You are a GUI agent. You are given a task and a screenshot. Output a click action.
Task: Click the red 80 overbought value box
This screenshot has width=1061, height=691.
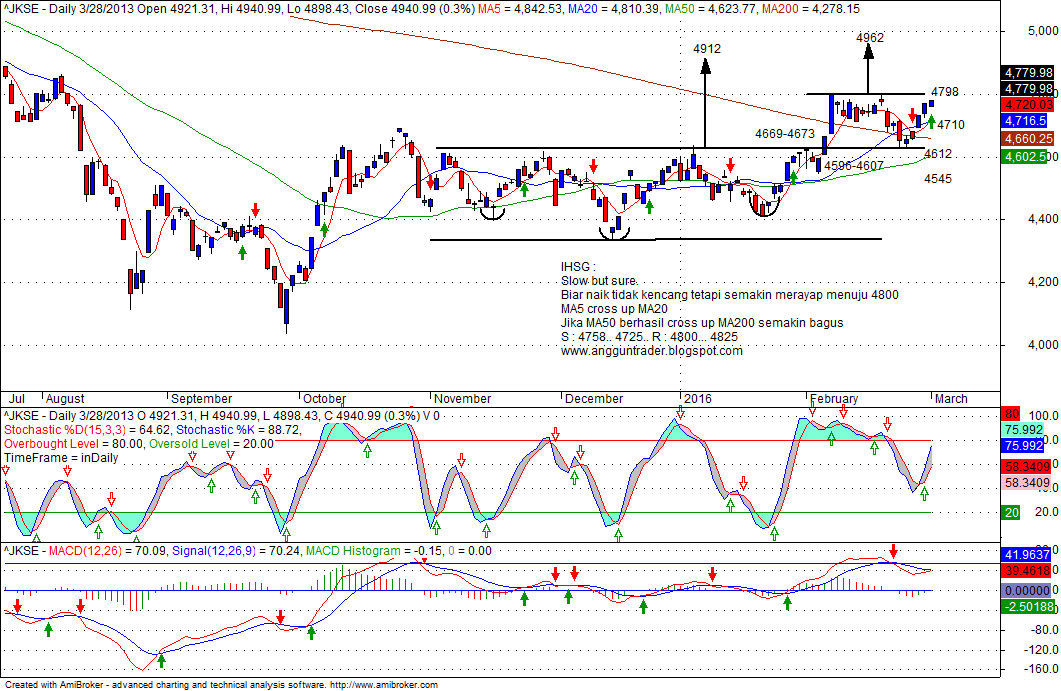(x=1011, y=414)
